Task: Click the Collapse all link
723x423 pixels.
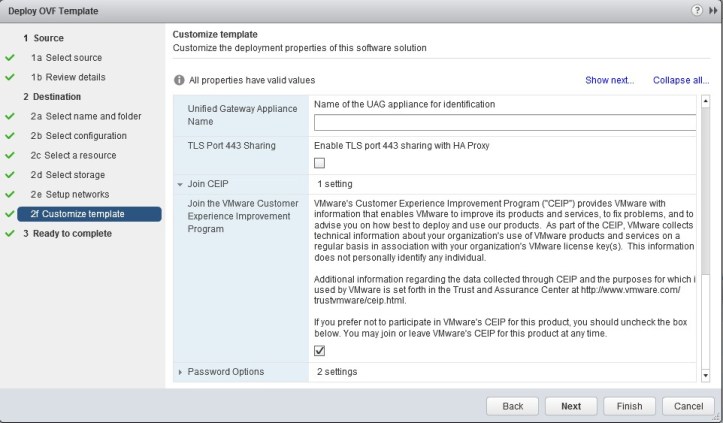Action: 681,79
